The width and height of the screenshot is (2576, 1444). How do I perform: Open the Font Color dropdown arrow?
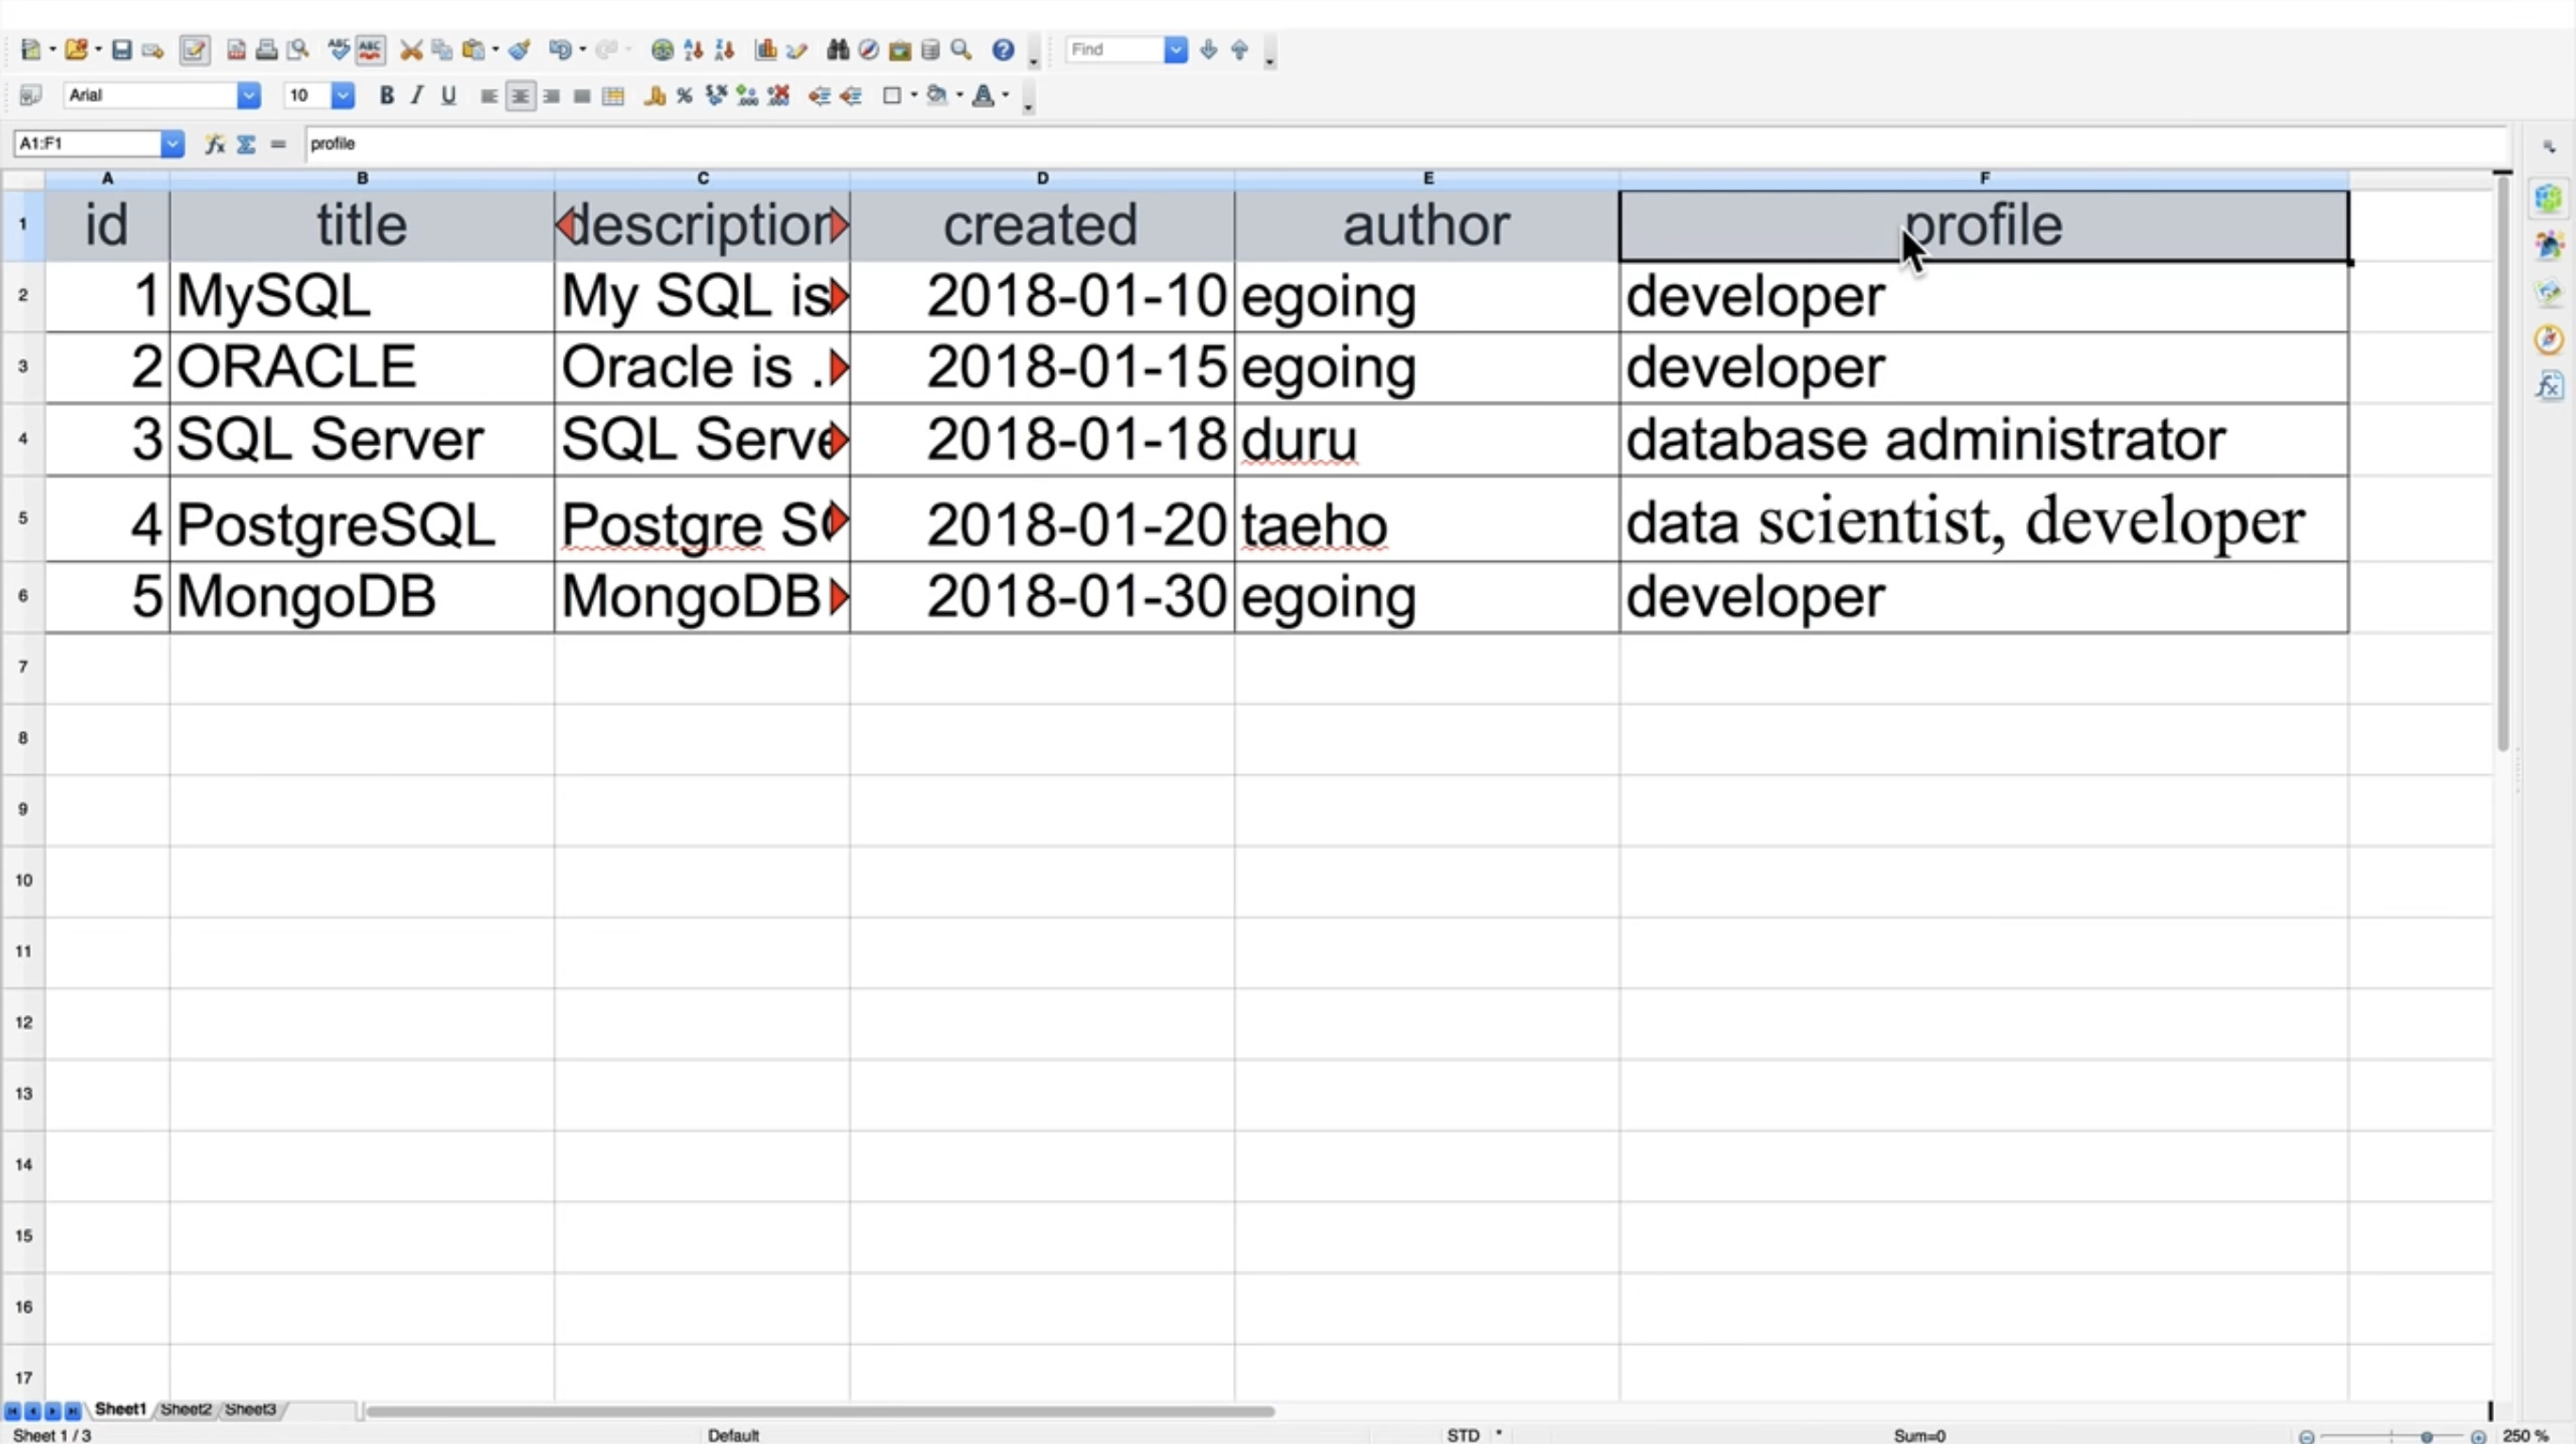(x=1005, y=95)
